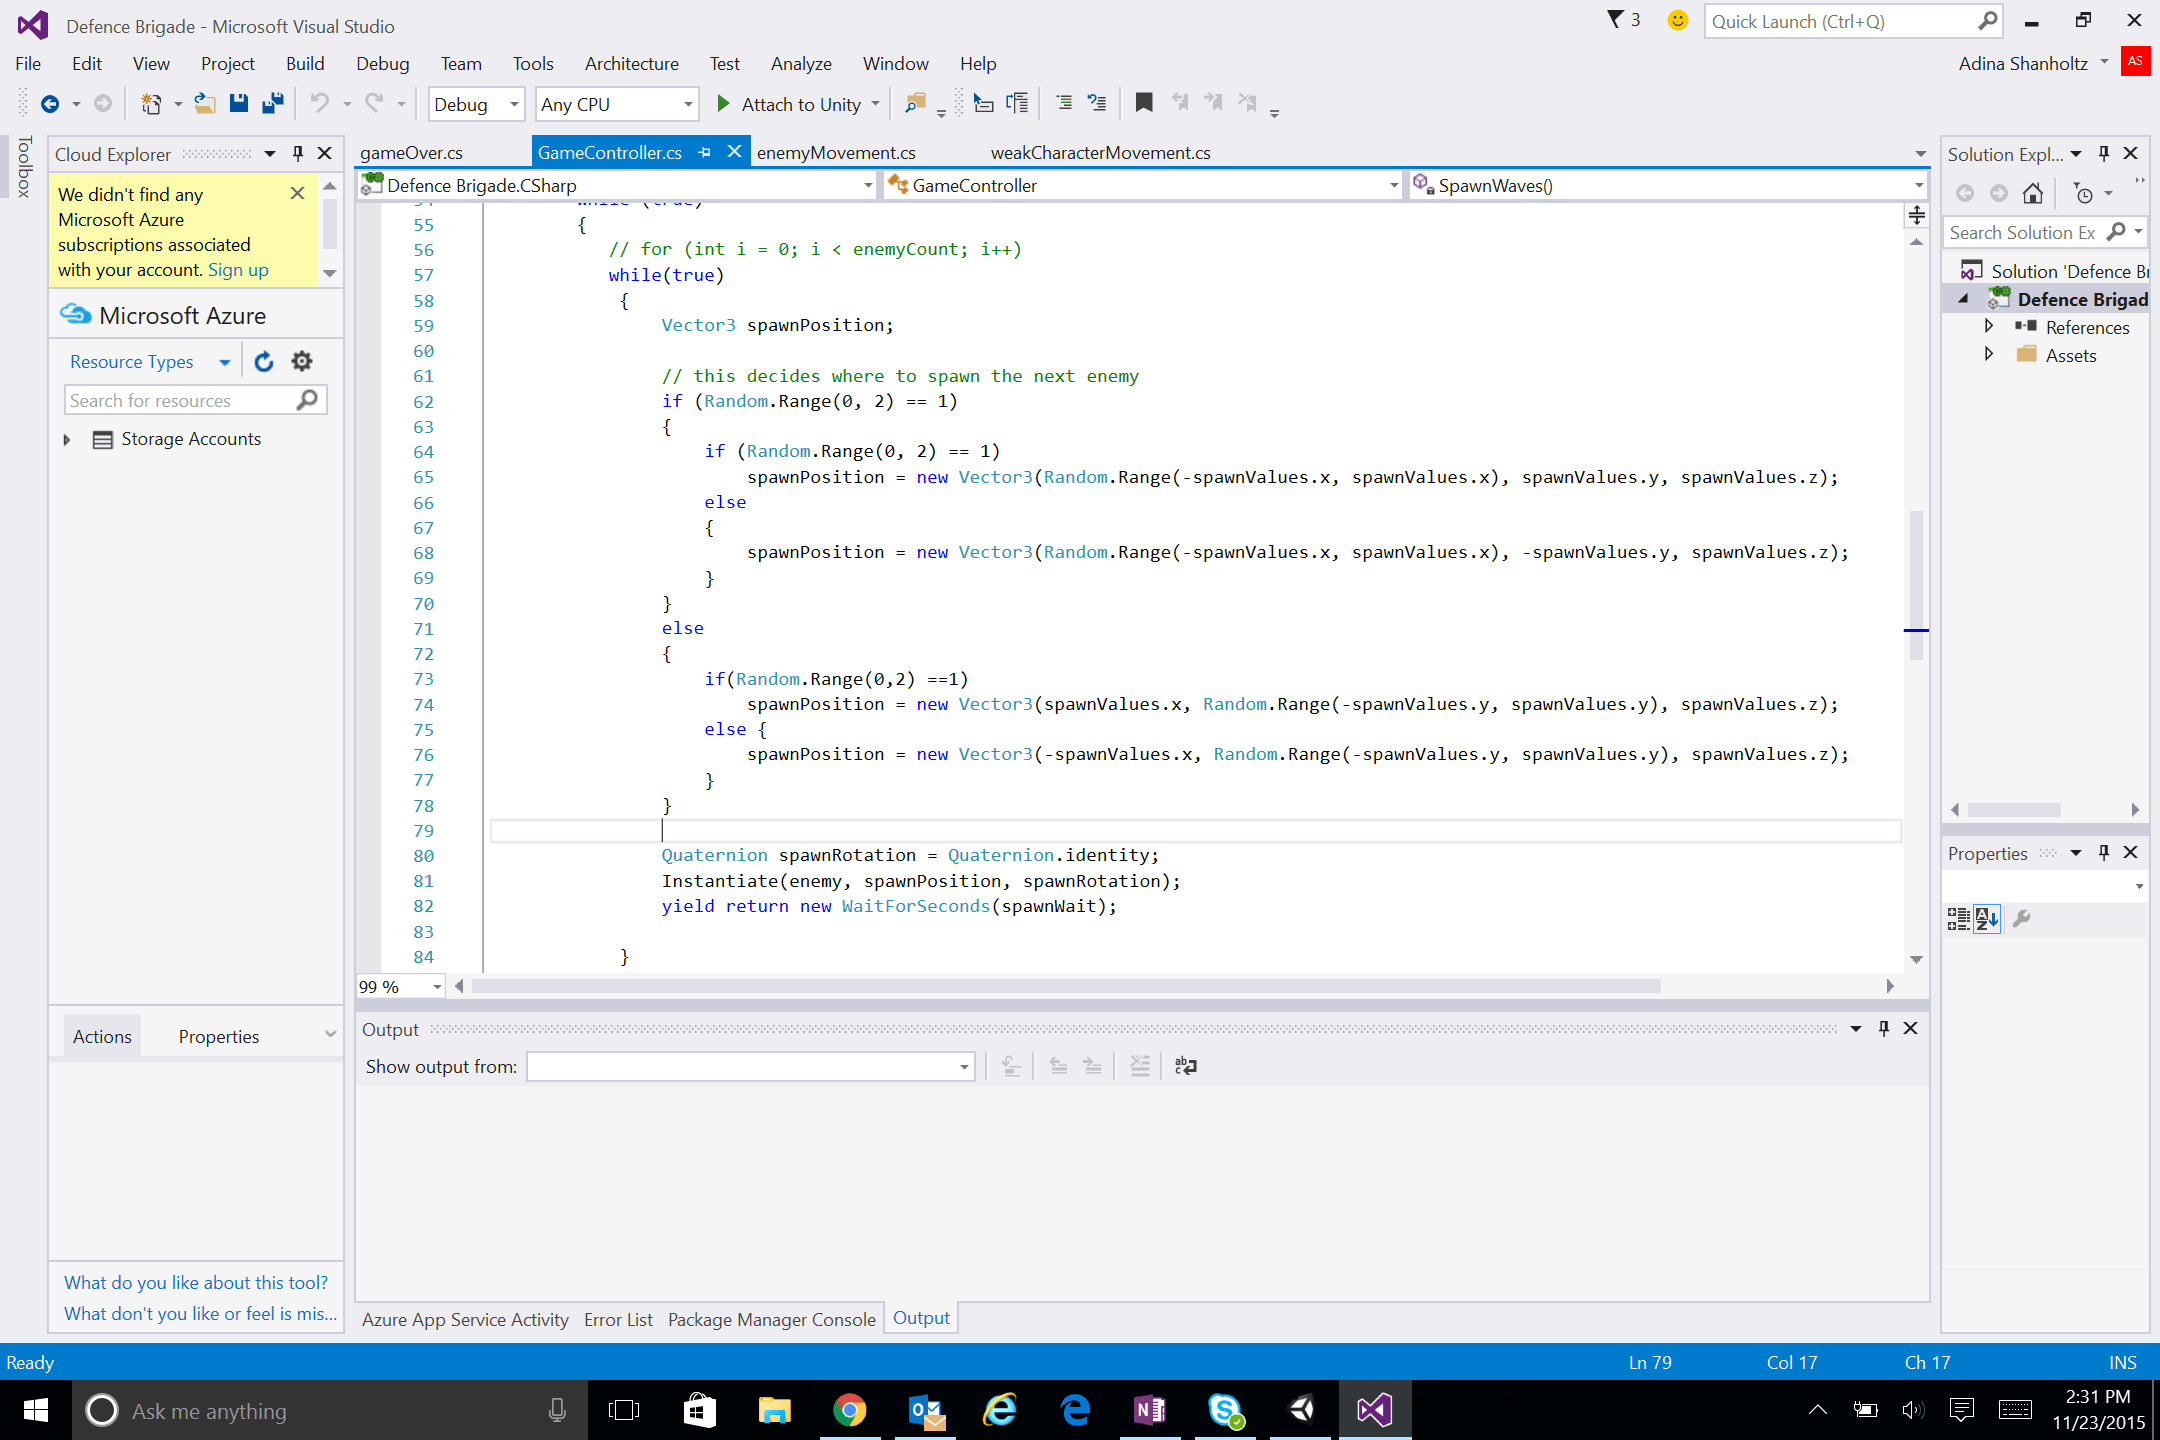Toggle auto-hide pin on Solution Explorer

[x=2103, y=153]
